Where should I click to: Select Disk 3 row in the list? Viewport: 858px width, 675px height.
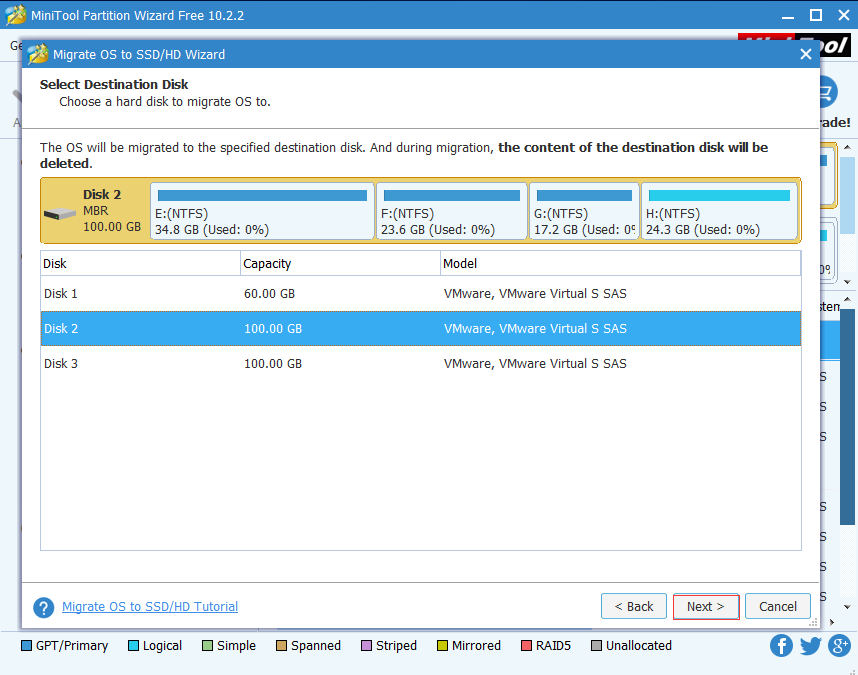421,364
